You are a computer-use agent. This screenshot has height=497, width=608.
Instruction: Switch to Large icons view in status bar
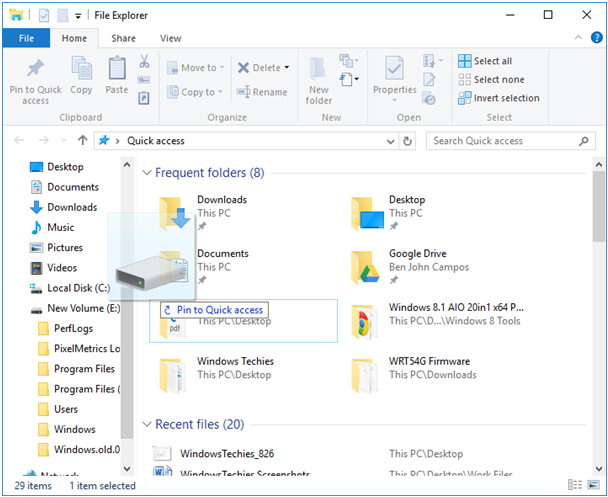[593, 485]
